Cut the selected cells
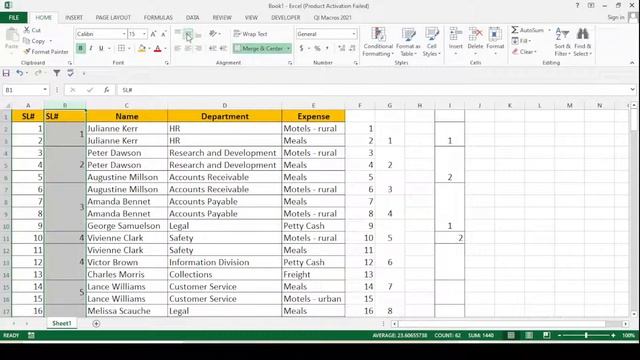 click(x=32, y=30)
